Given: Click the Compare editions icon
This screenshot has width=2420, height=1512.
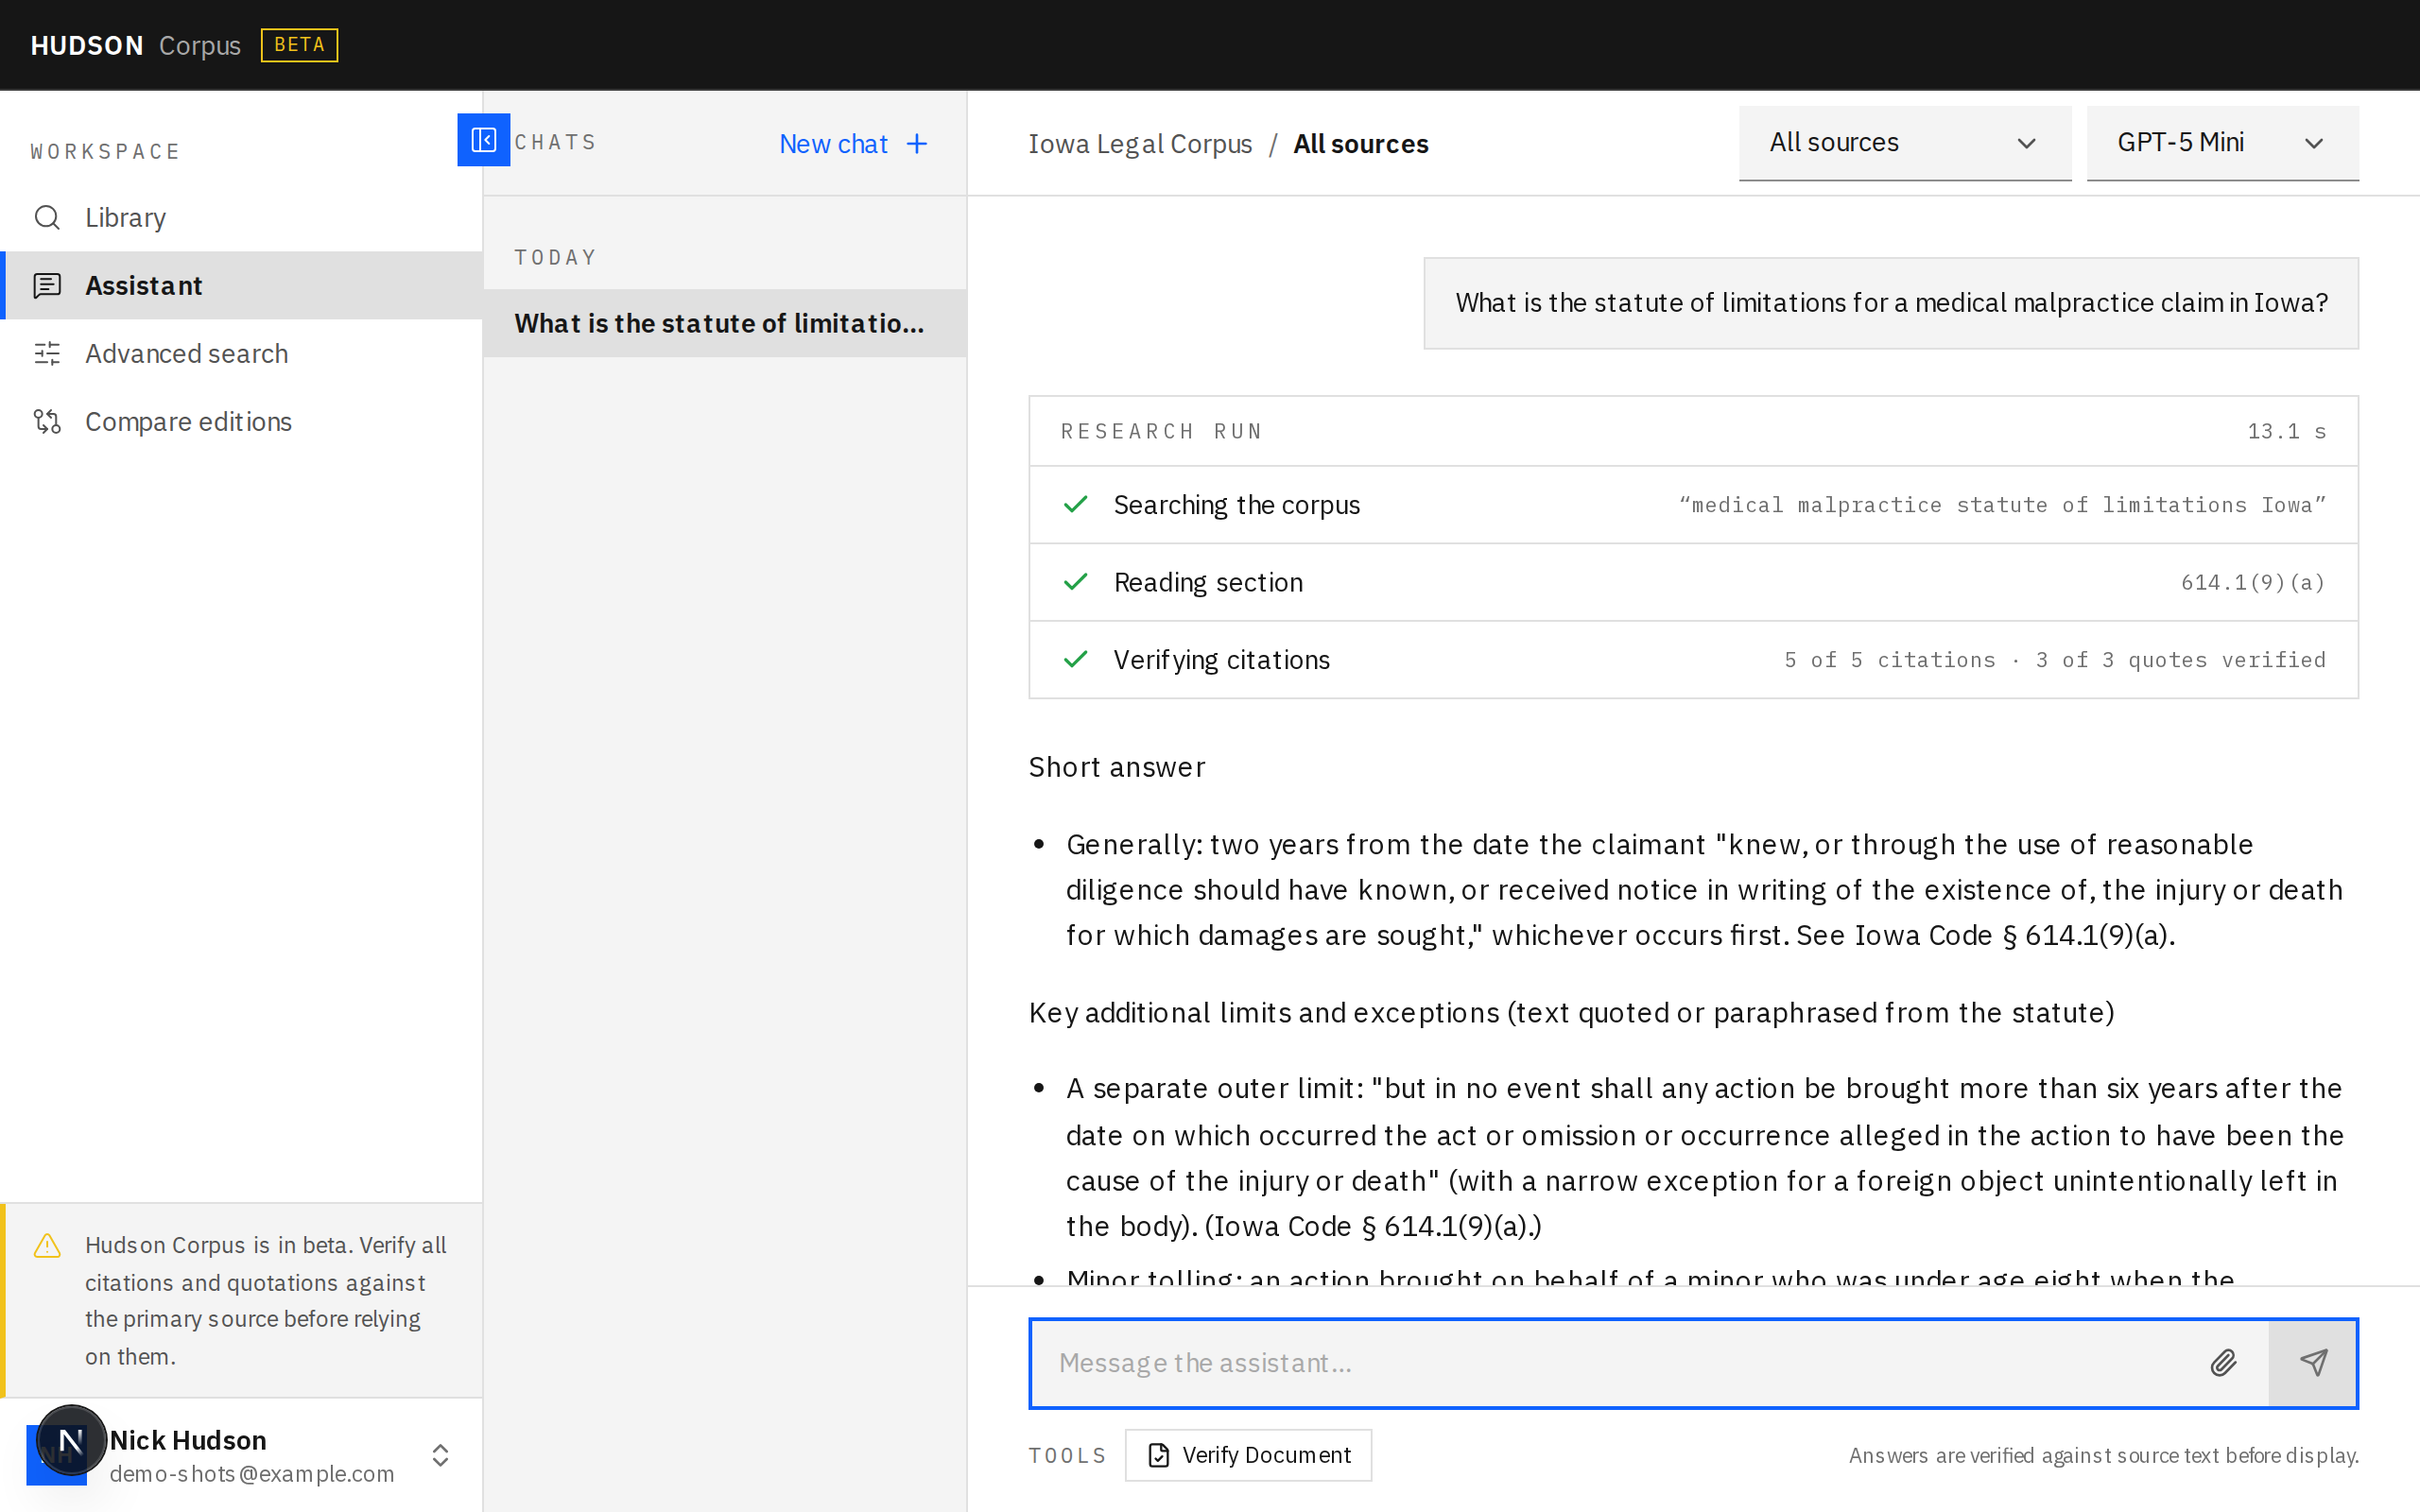Looking at the screenshot, I should tap(47, 421).
